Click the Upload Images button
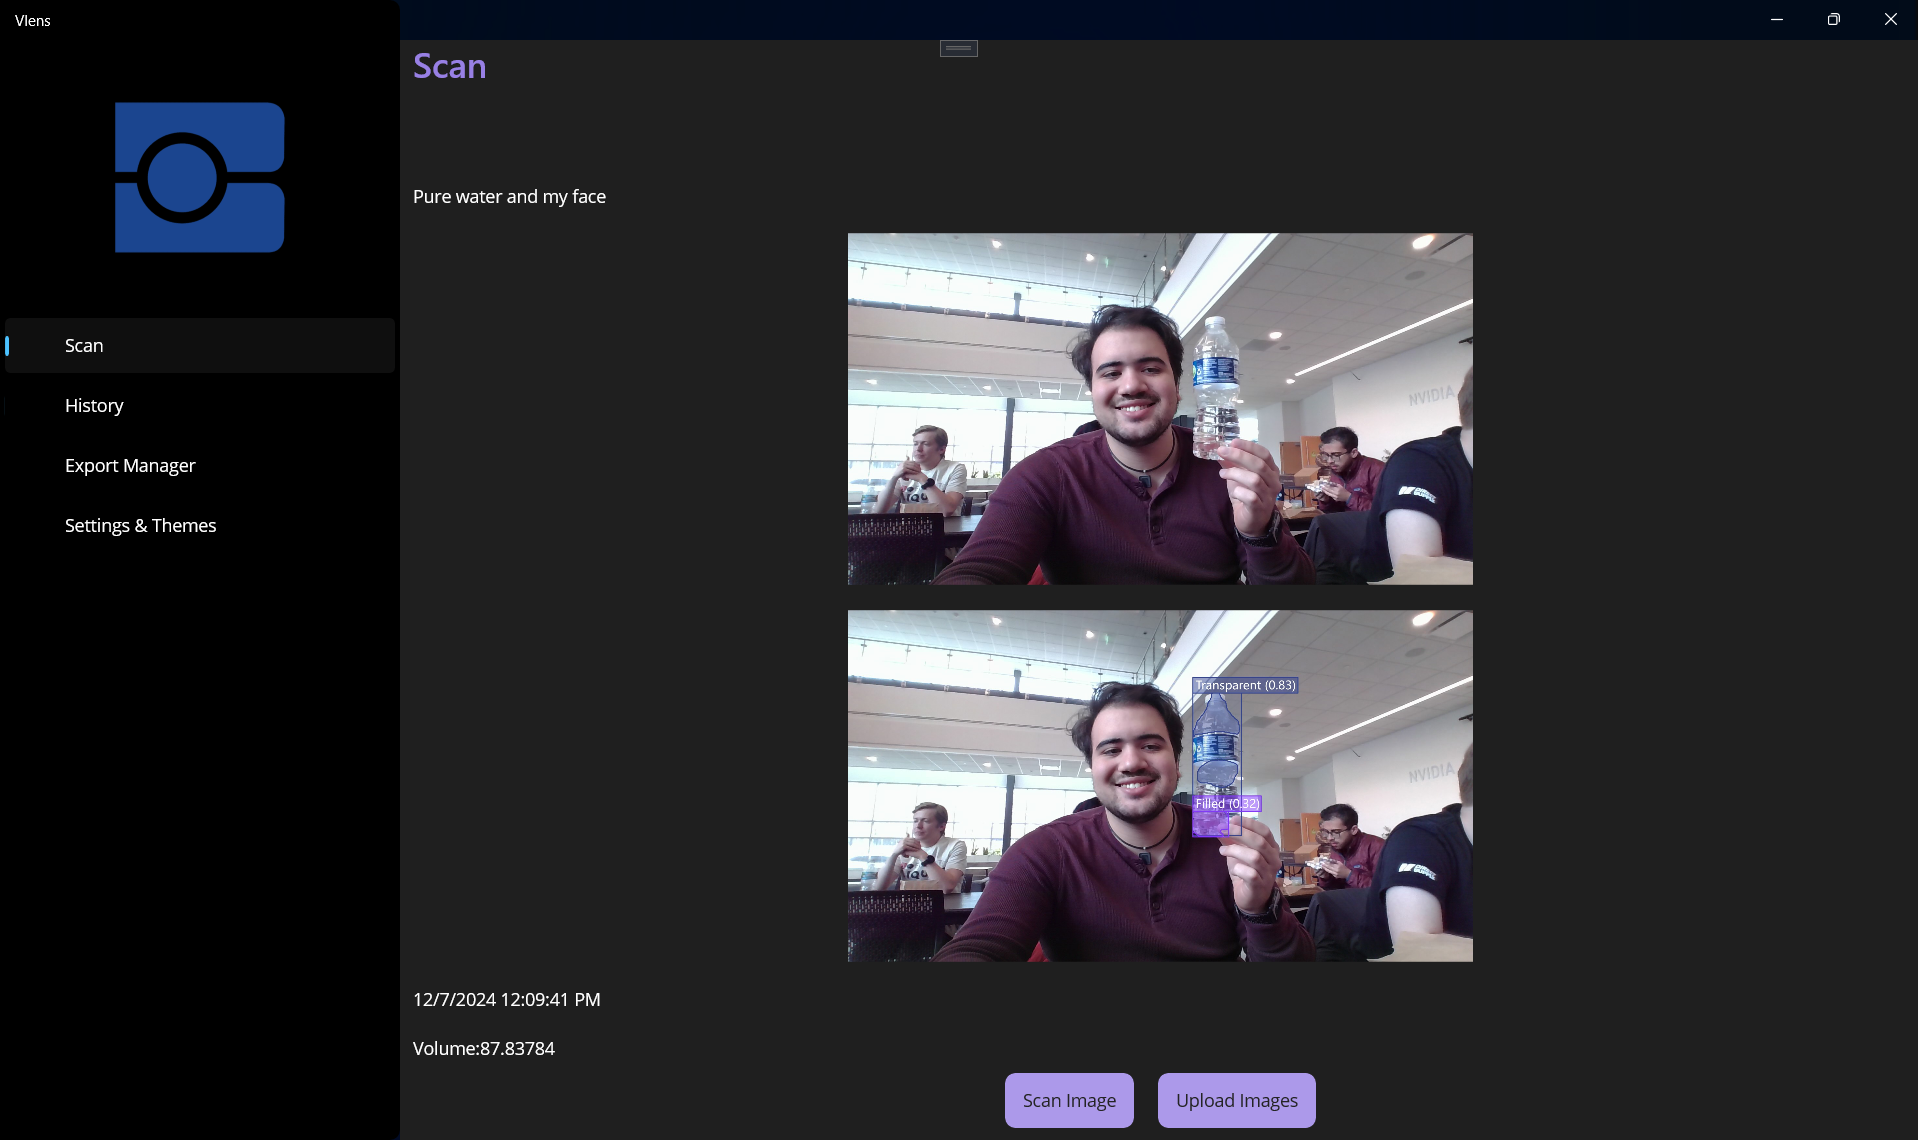The width and height of the screenshot is (1918, 1140). click(x=1236, y=1100)
